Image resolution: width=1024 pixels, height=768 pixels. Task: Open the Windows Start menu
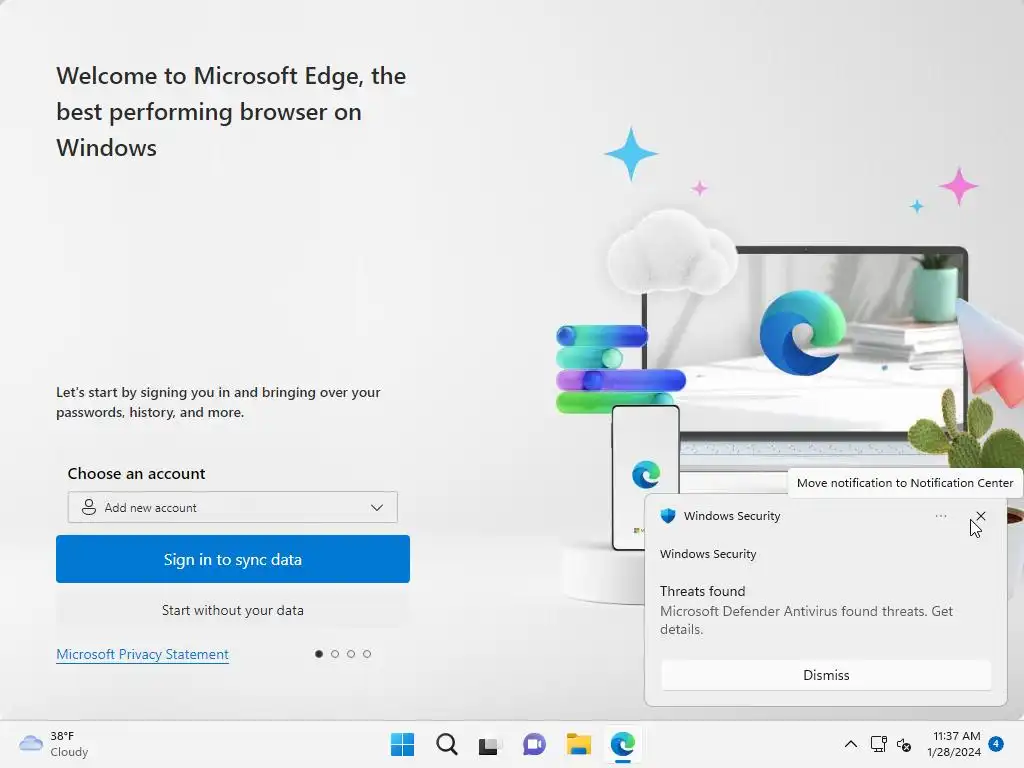pos(402,744)
